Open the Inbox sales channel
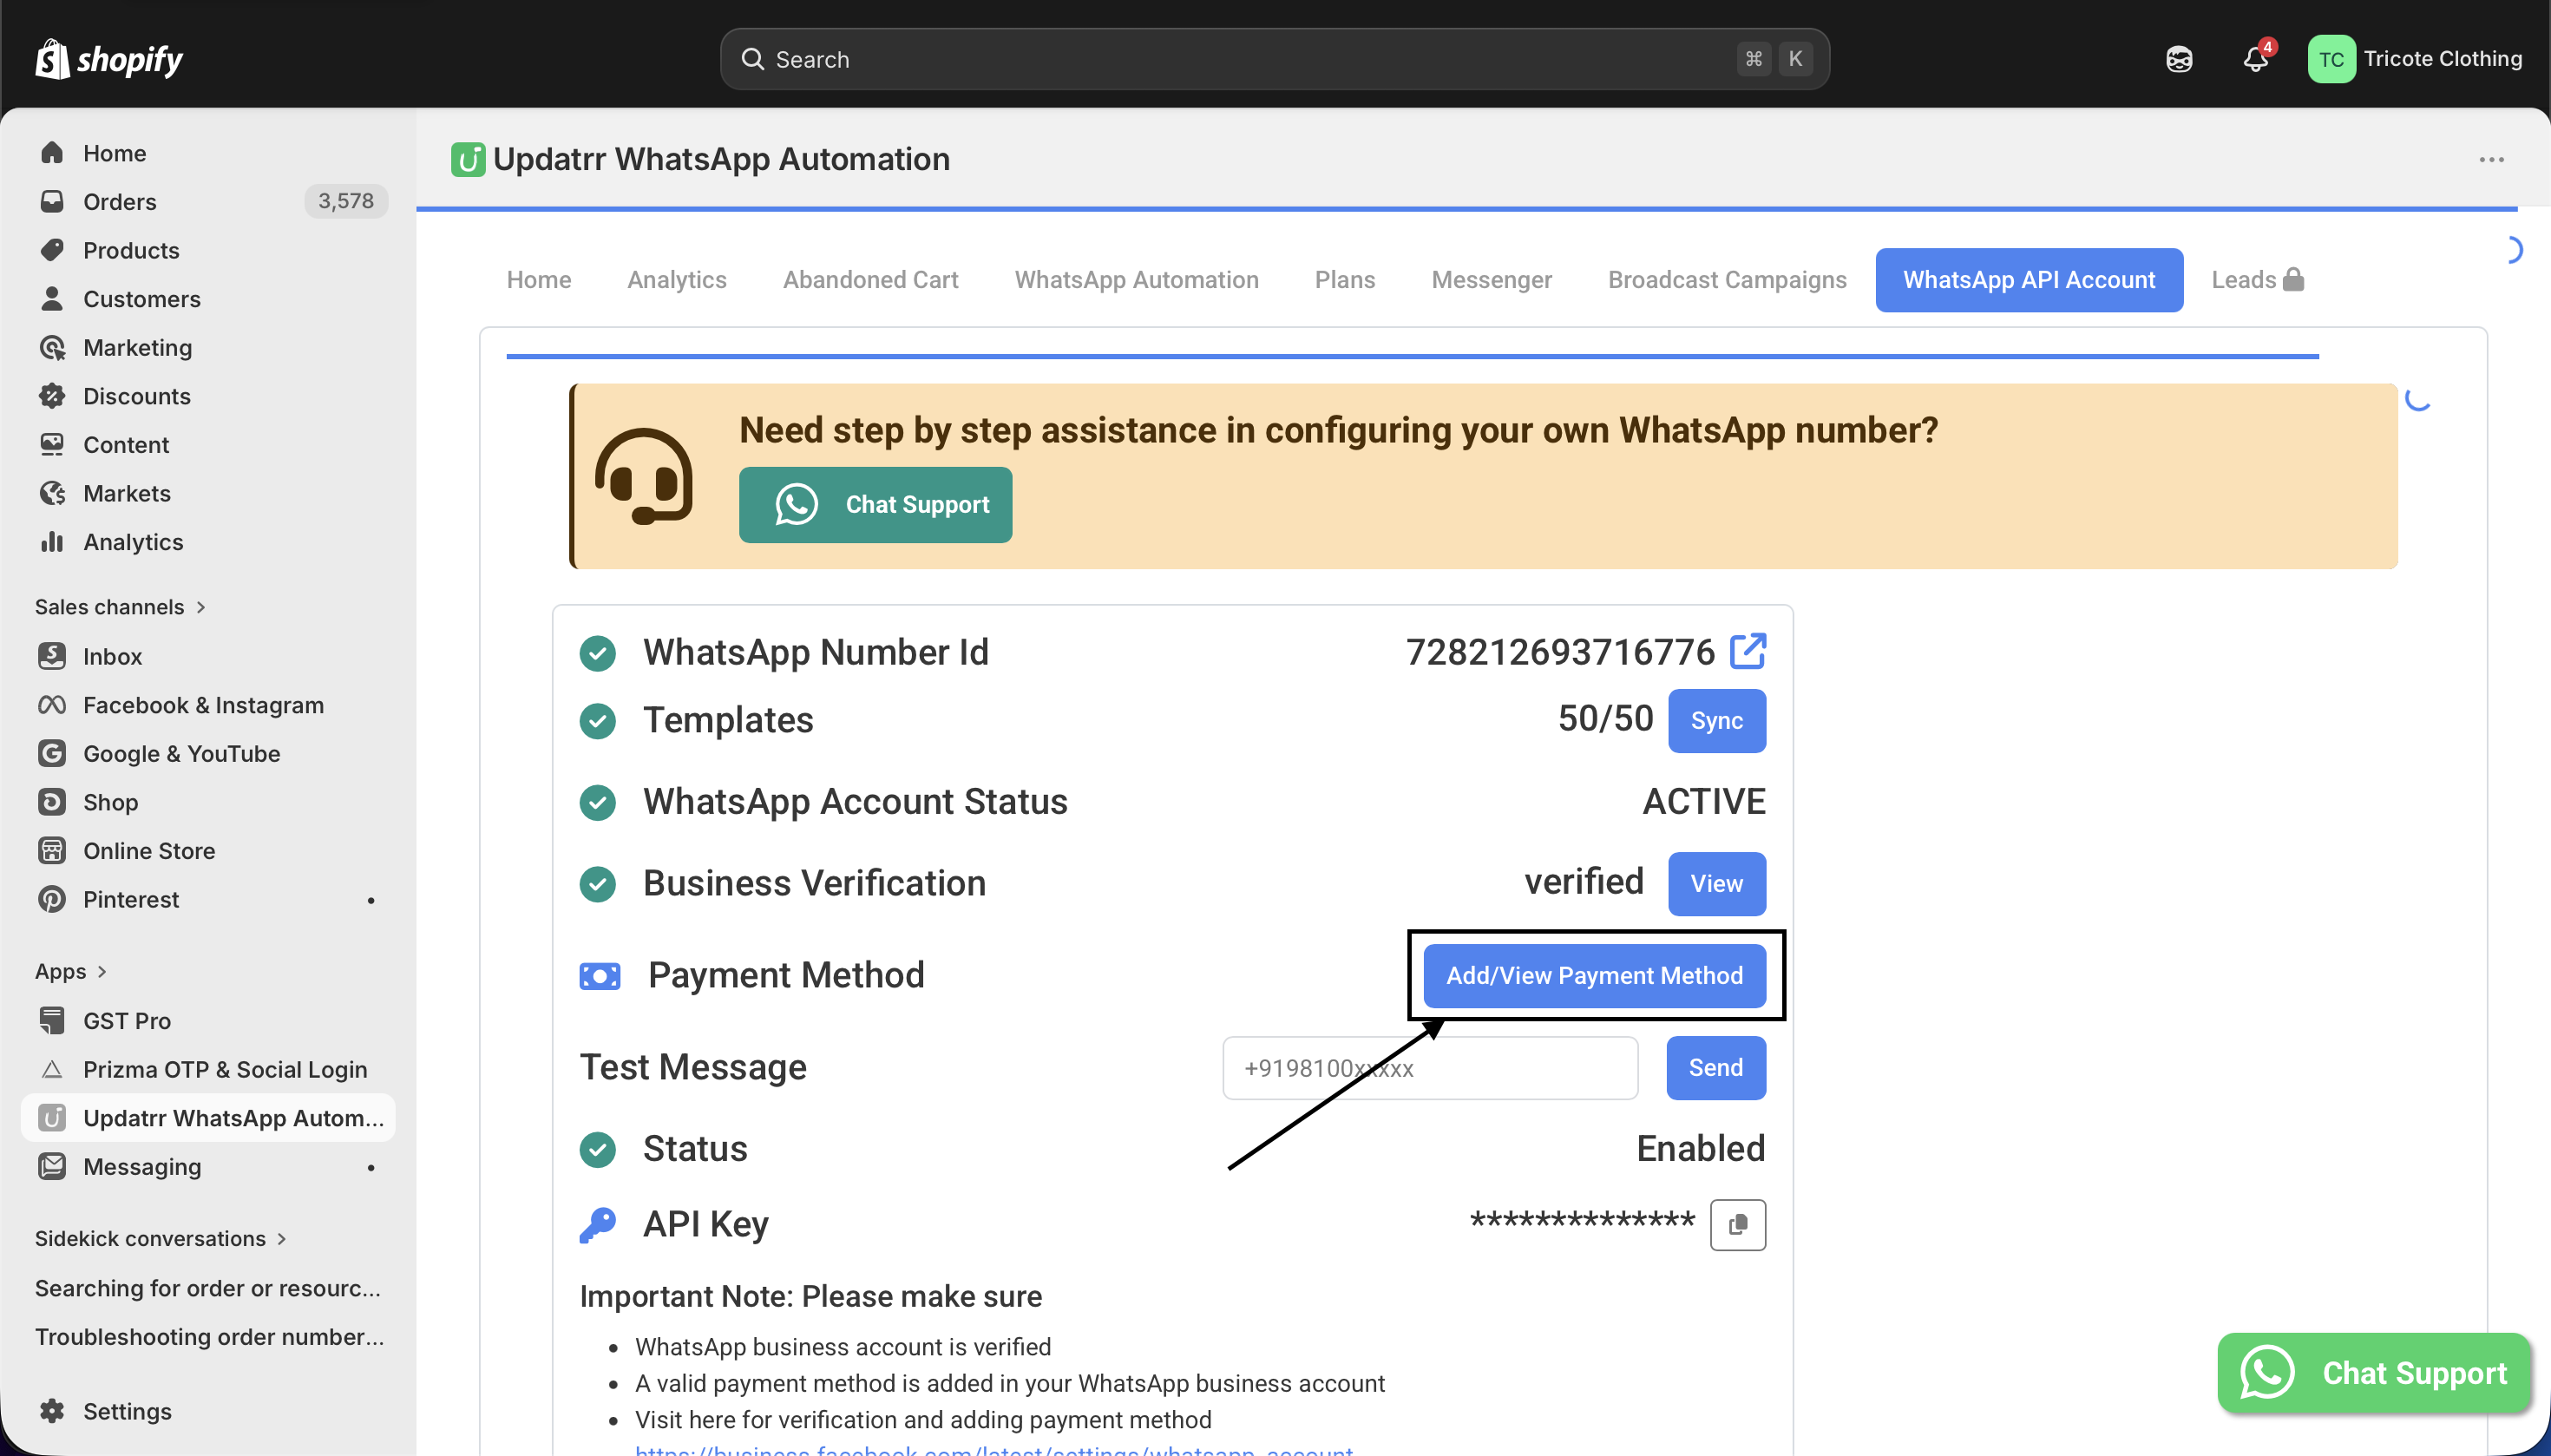 point(112,656)
